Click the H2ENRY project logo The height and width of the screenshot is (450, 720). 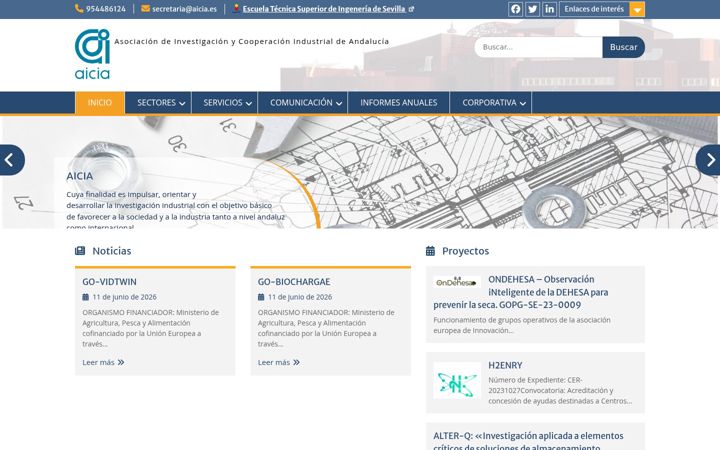[x=457, y=380]
